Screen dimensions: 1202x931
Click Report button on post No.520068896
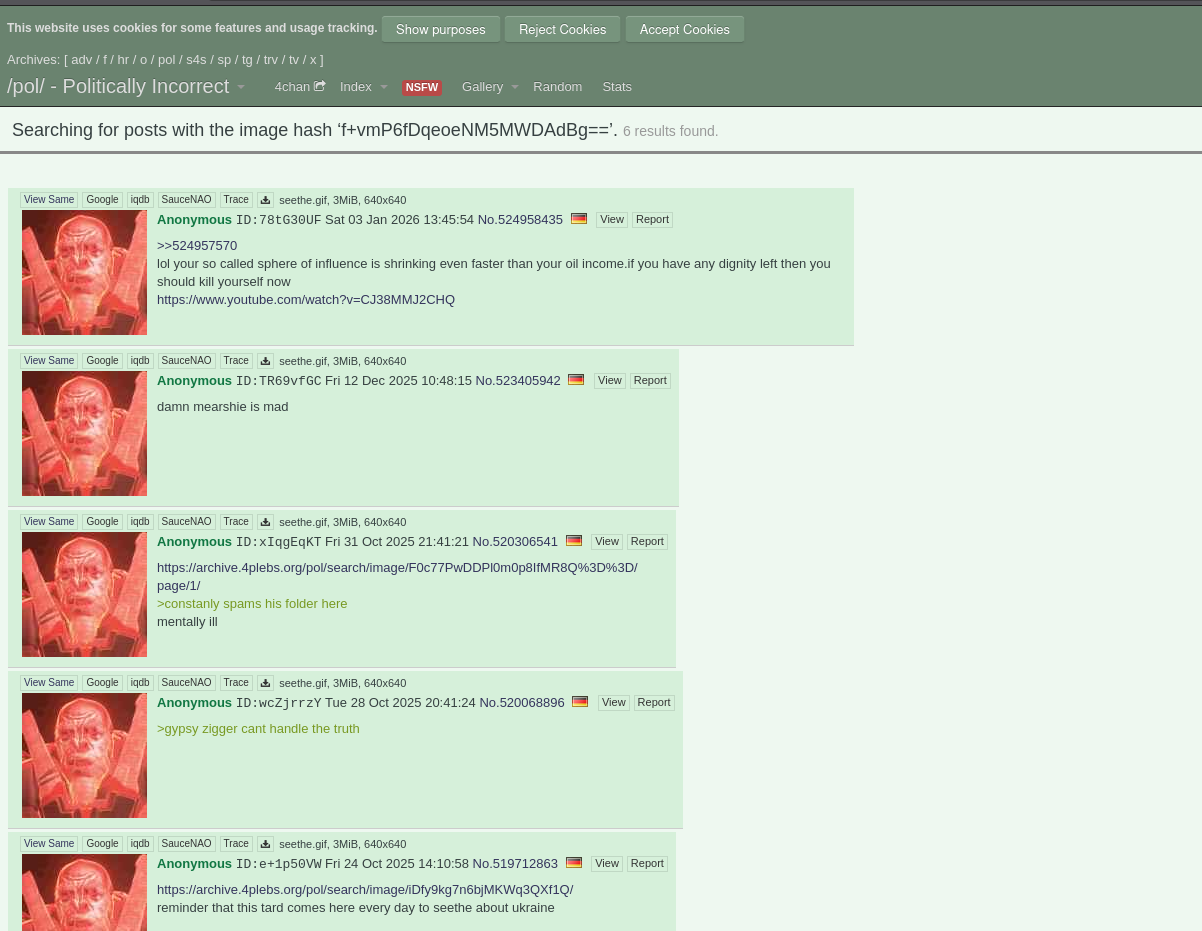tap(654, 703)
